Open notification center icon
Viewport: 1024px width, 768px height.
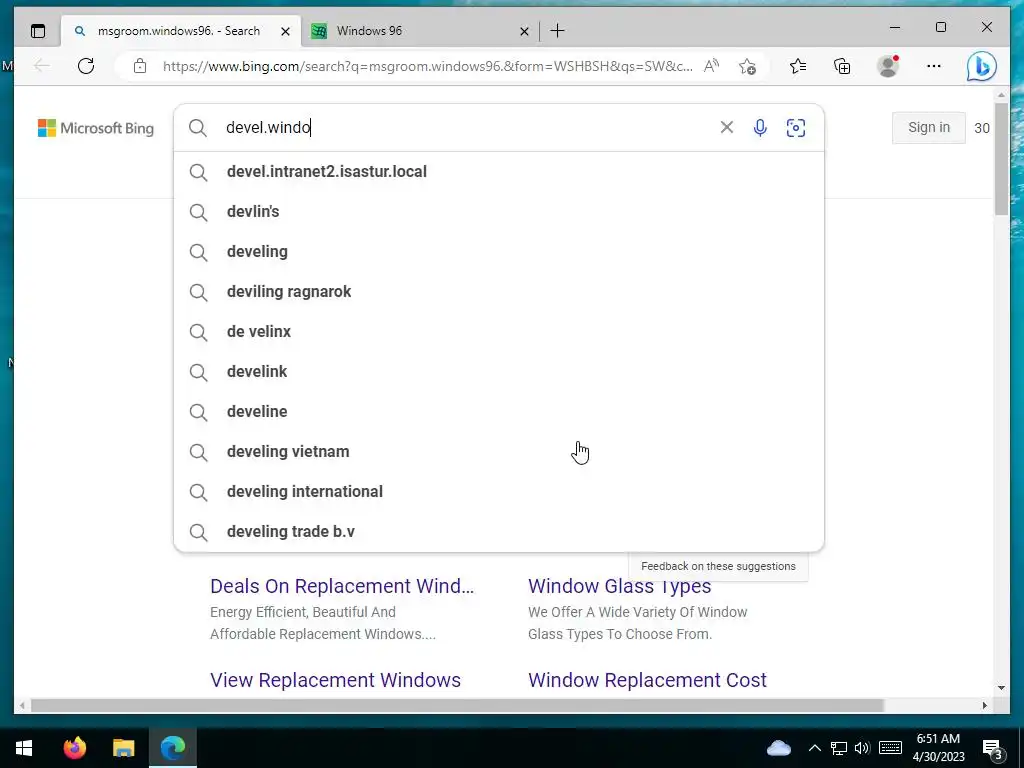pos(993,749)
